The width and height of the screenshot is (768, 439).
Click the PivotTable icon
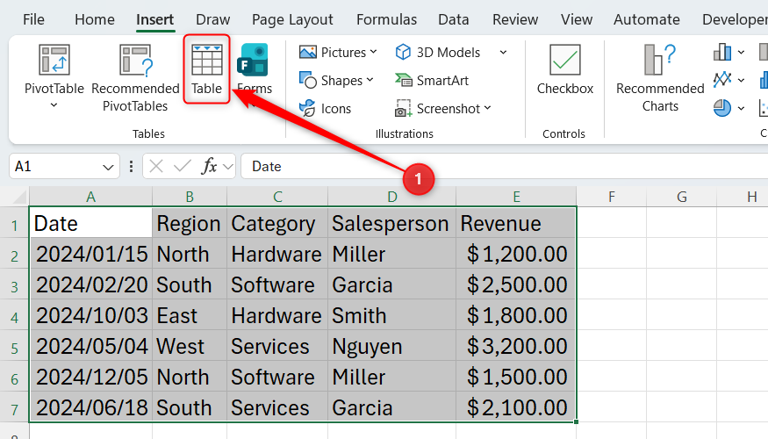coord(54,59)
